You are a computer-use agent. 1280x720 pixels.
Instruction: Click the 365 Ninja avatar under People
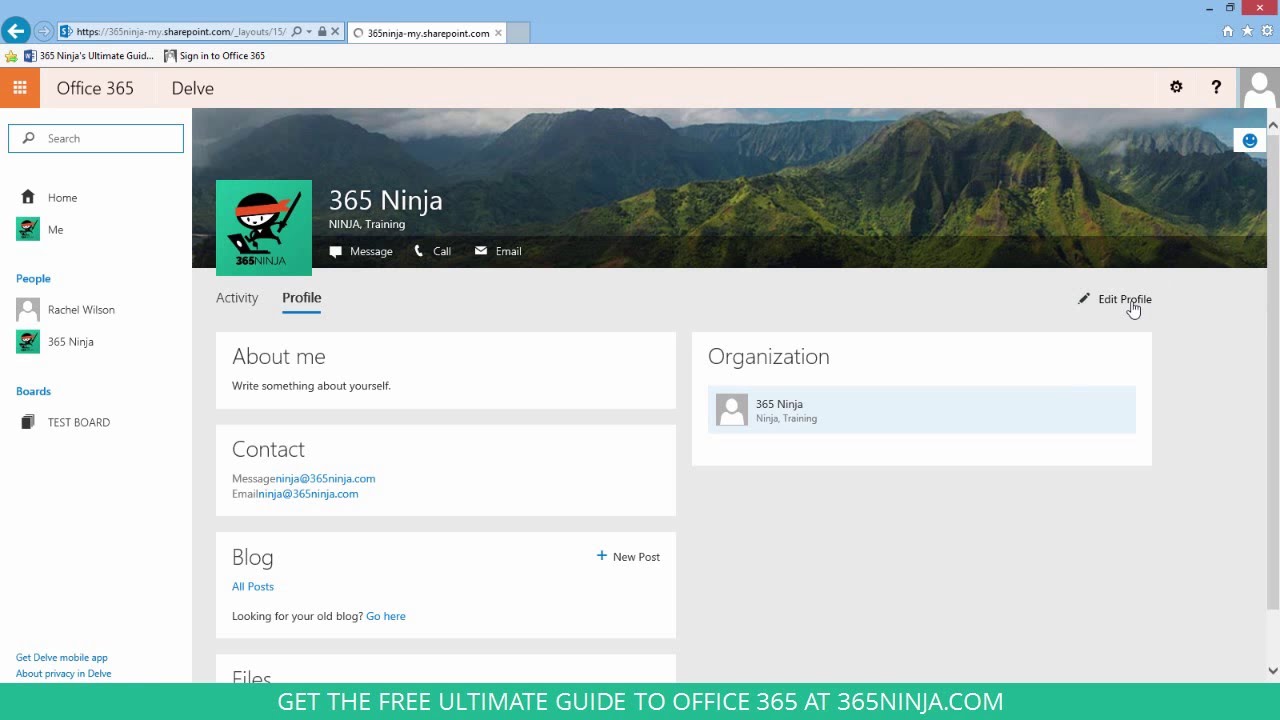click(x=28, y=341)
